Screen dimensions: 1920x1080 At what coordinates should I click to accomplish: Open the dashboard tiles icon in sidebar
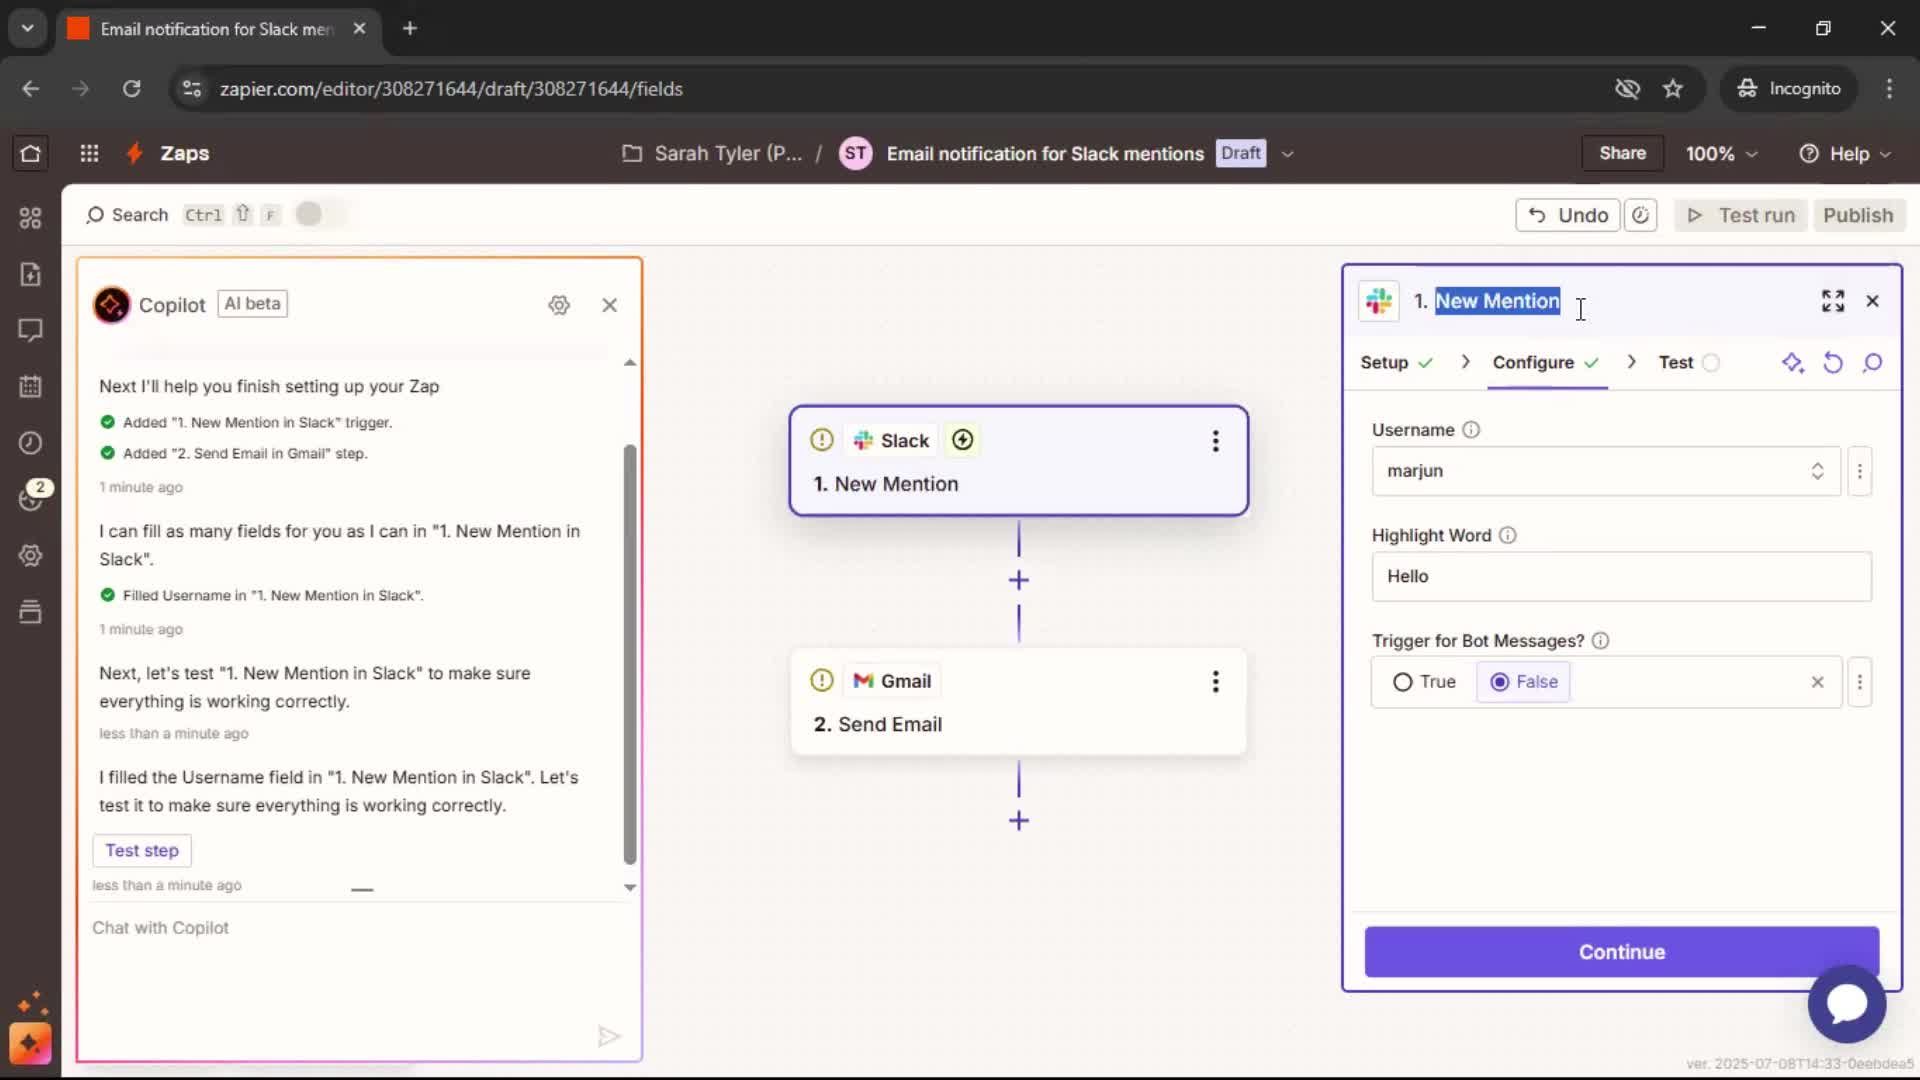[x=30, y=218]
